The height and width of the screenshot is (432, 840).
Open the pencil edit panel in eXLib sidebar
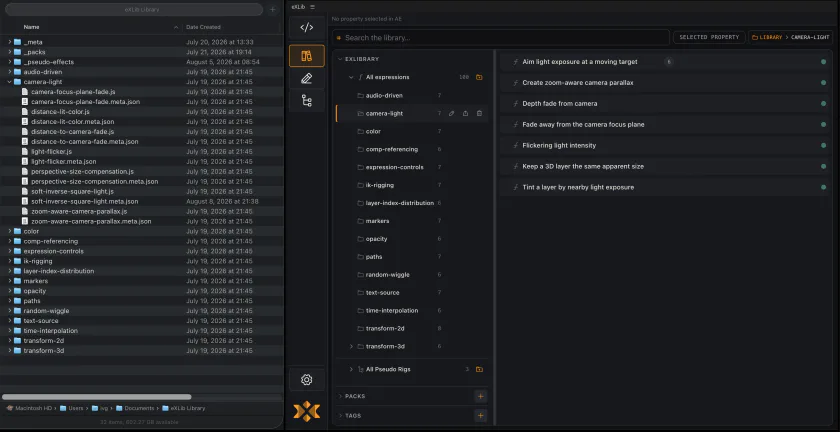pos(306,78)
